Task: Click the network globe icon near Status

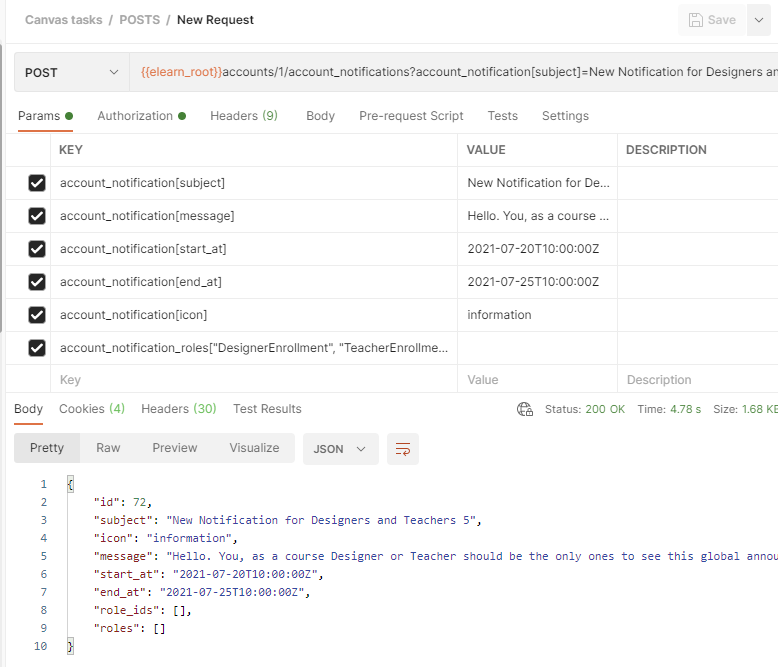Action: pos(524,409)
